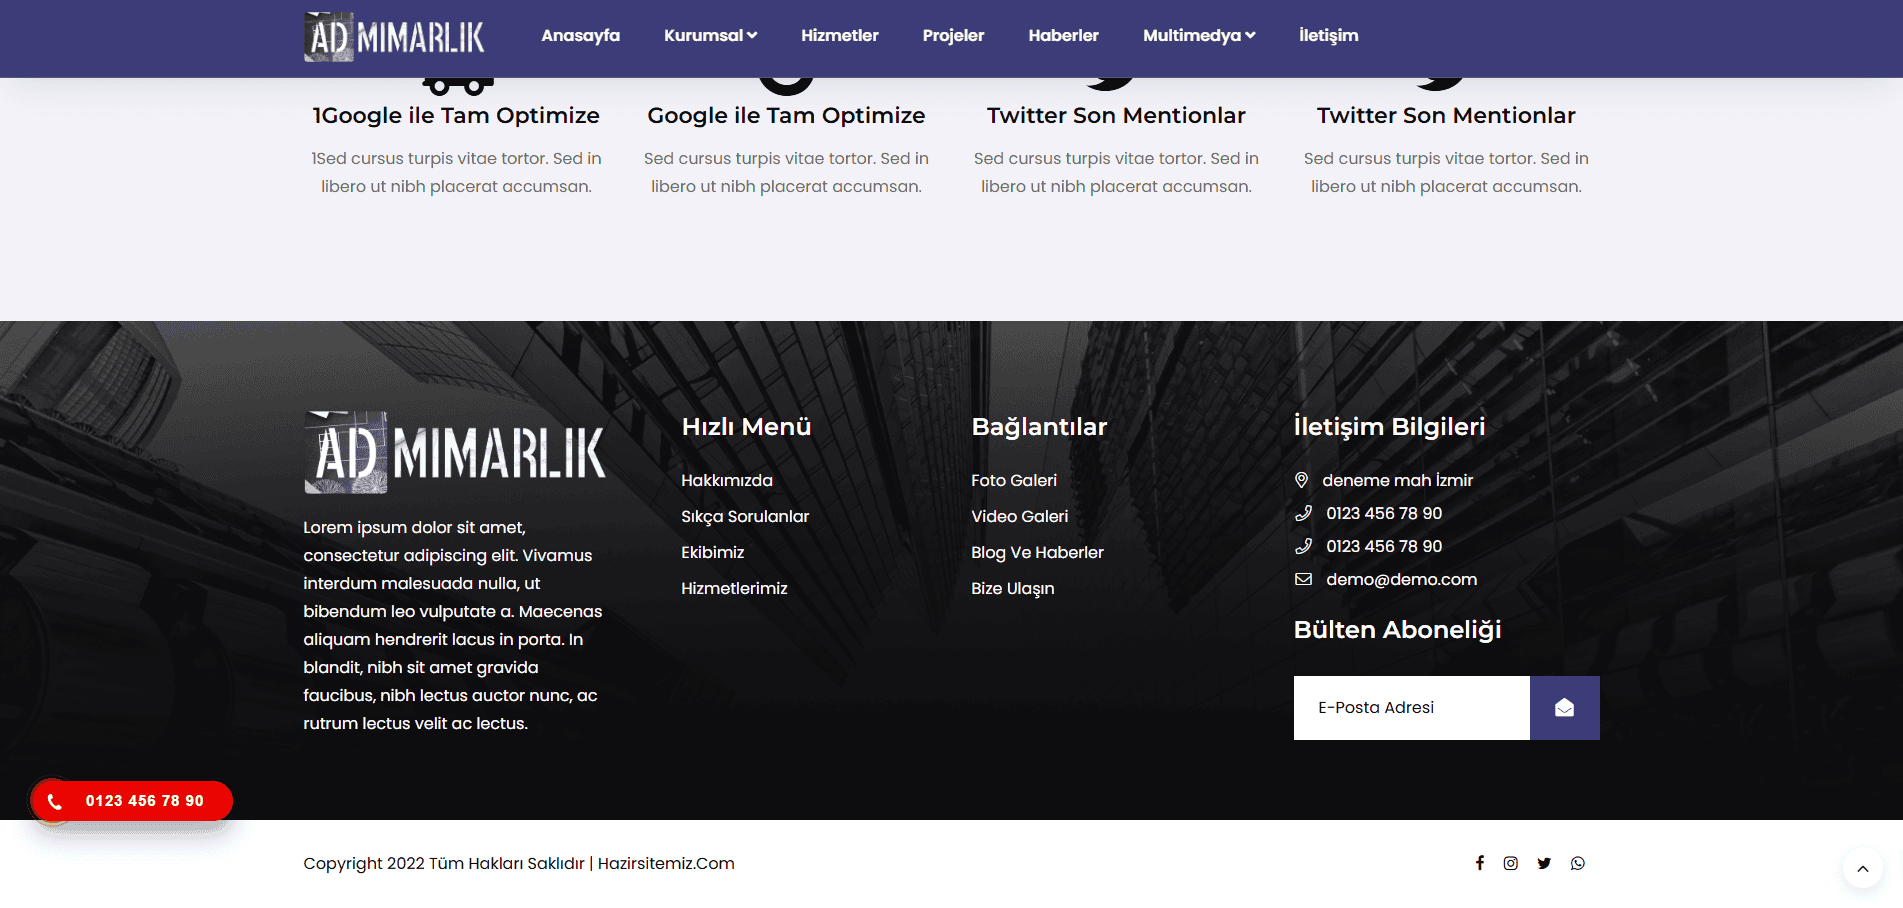Click the 1Google ile Tam Optimize heading
The height and width of the screenshot is (908, 1903).
[456, 115]
